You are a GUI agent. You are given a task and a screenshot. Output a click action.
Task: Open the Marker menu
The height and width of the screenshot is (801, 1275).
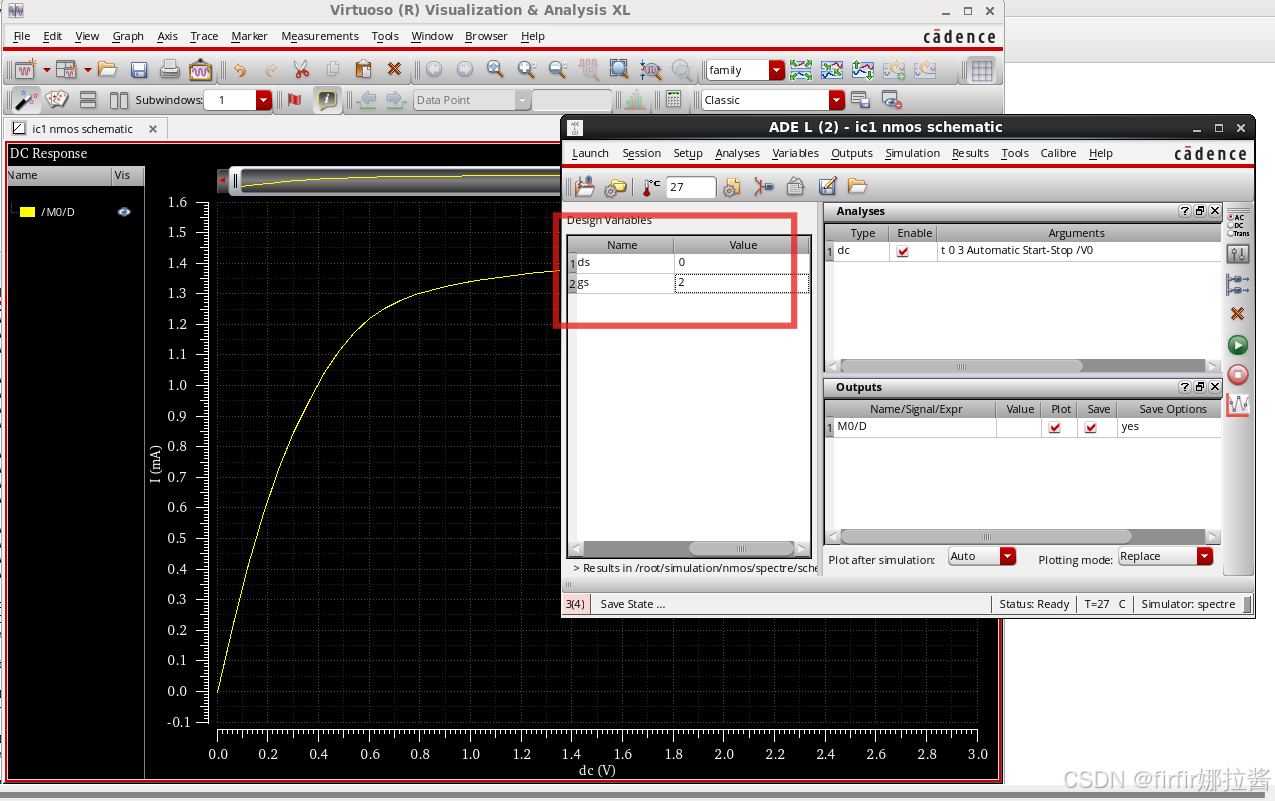click(x=249, y=36)
